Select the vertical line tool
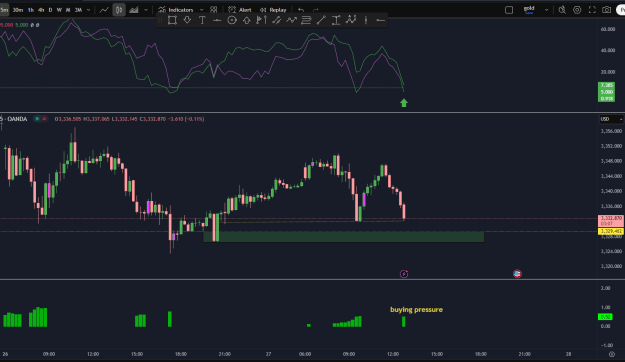The image size is (625, 362). point(366,20)
